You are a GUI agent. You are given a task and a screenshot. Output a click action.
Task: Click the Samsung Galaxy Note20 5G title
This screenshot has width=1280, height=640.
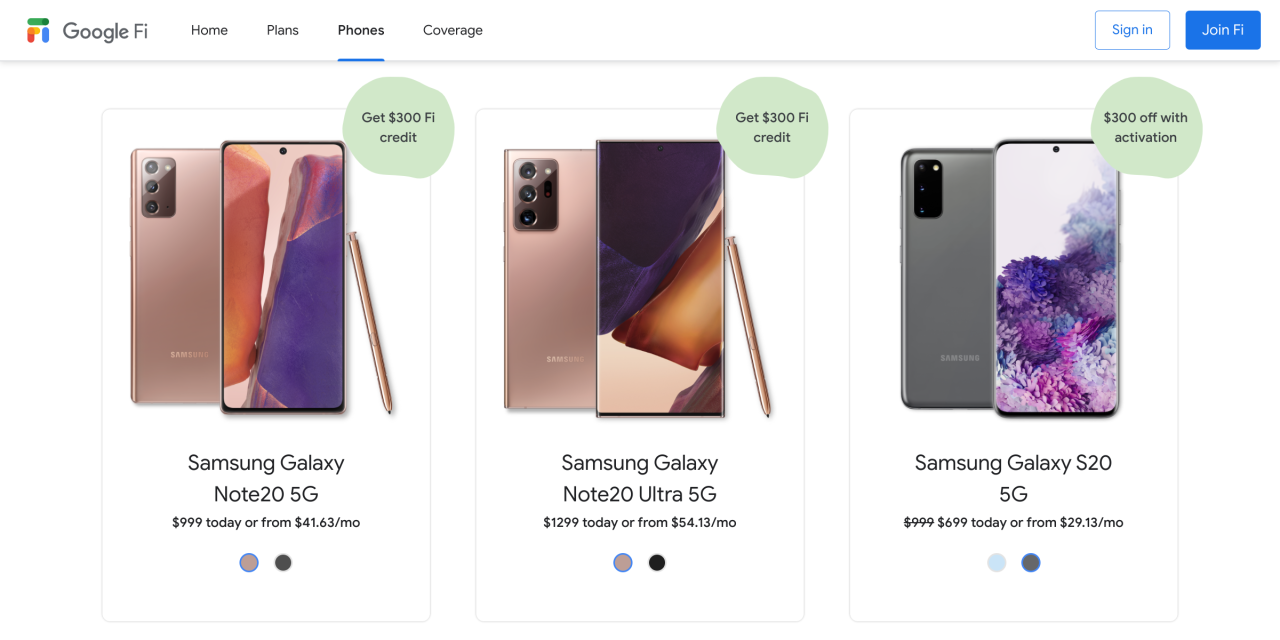tap(266, 478)
